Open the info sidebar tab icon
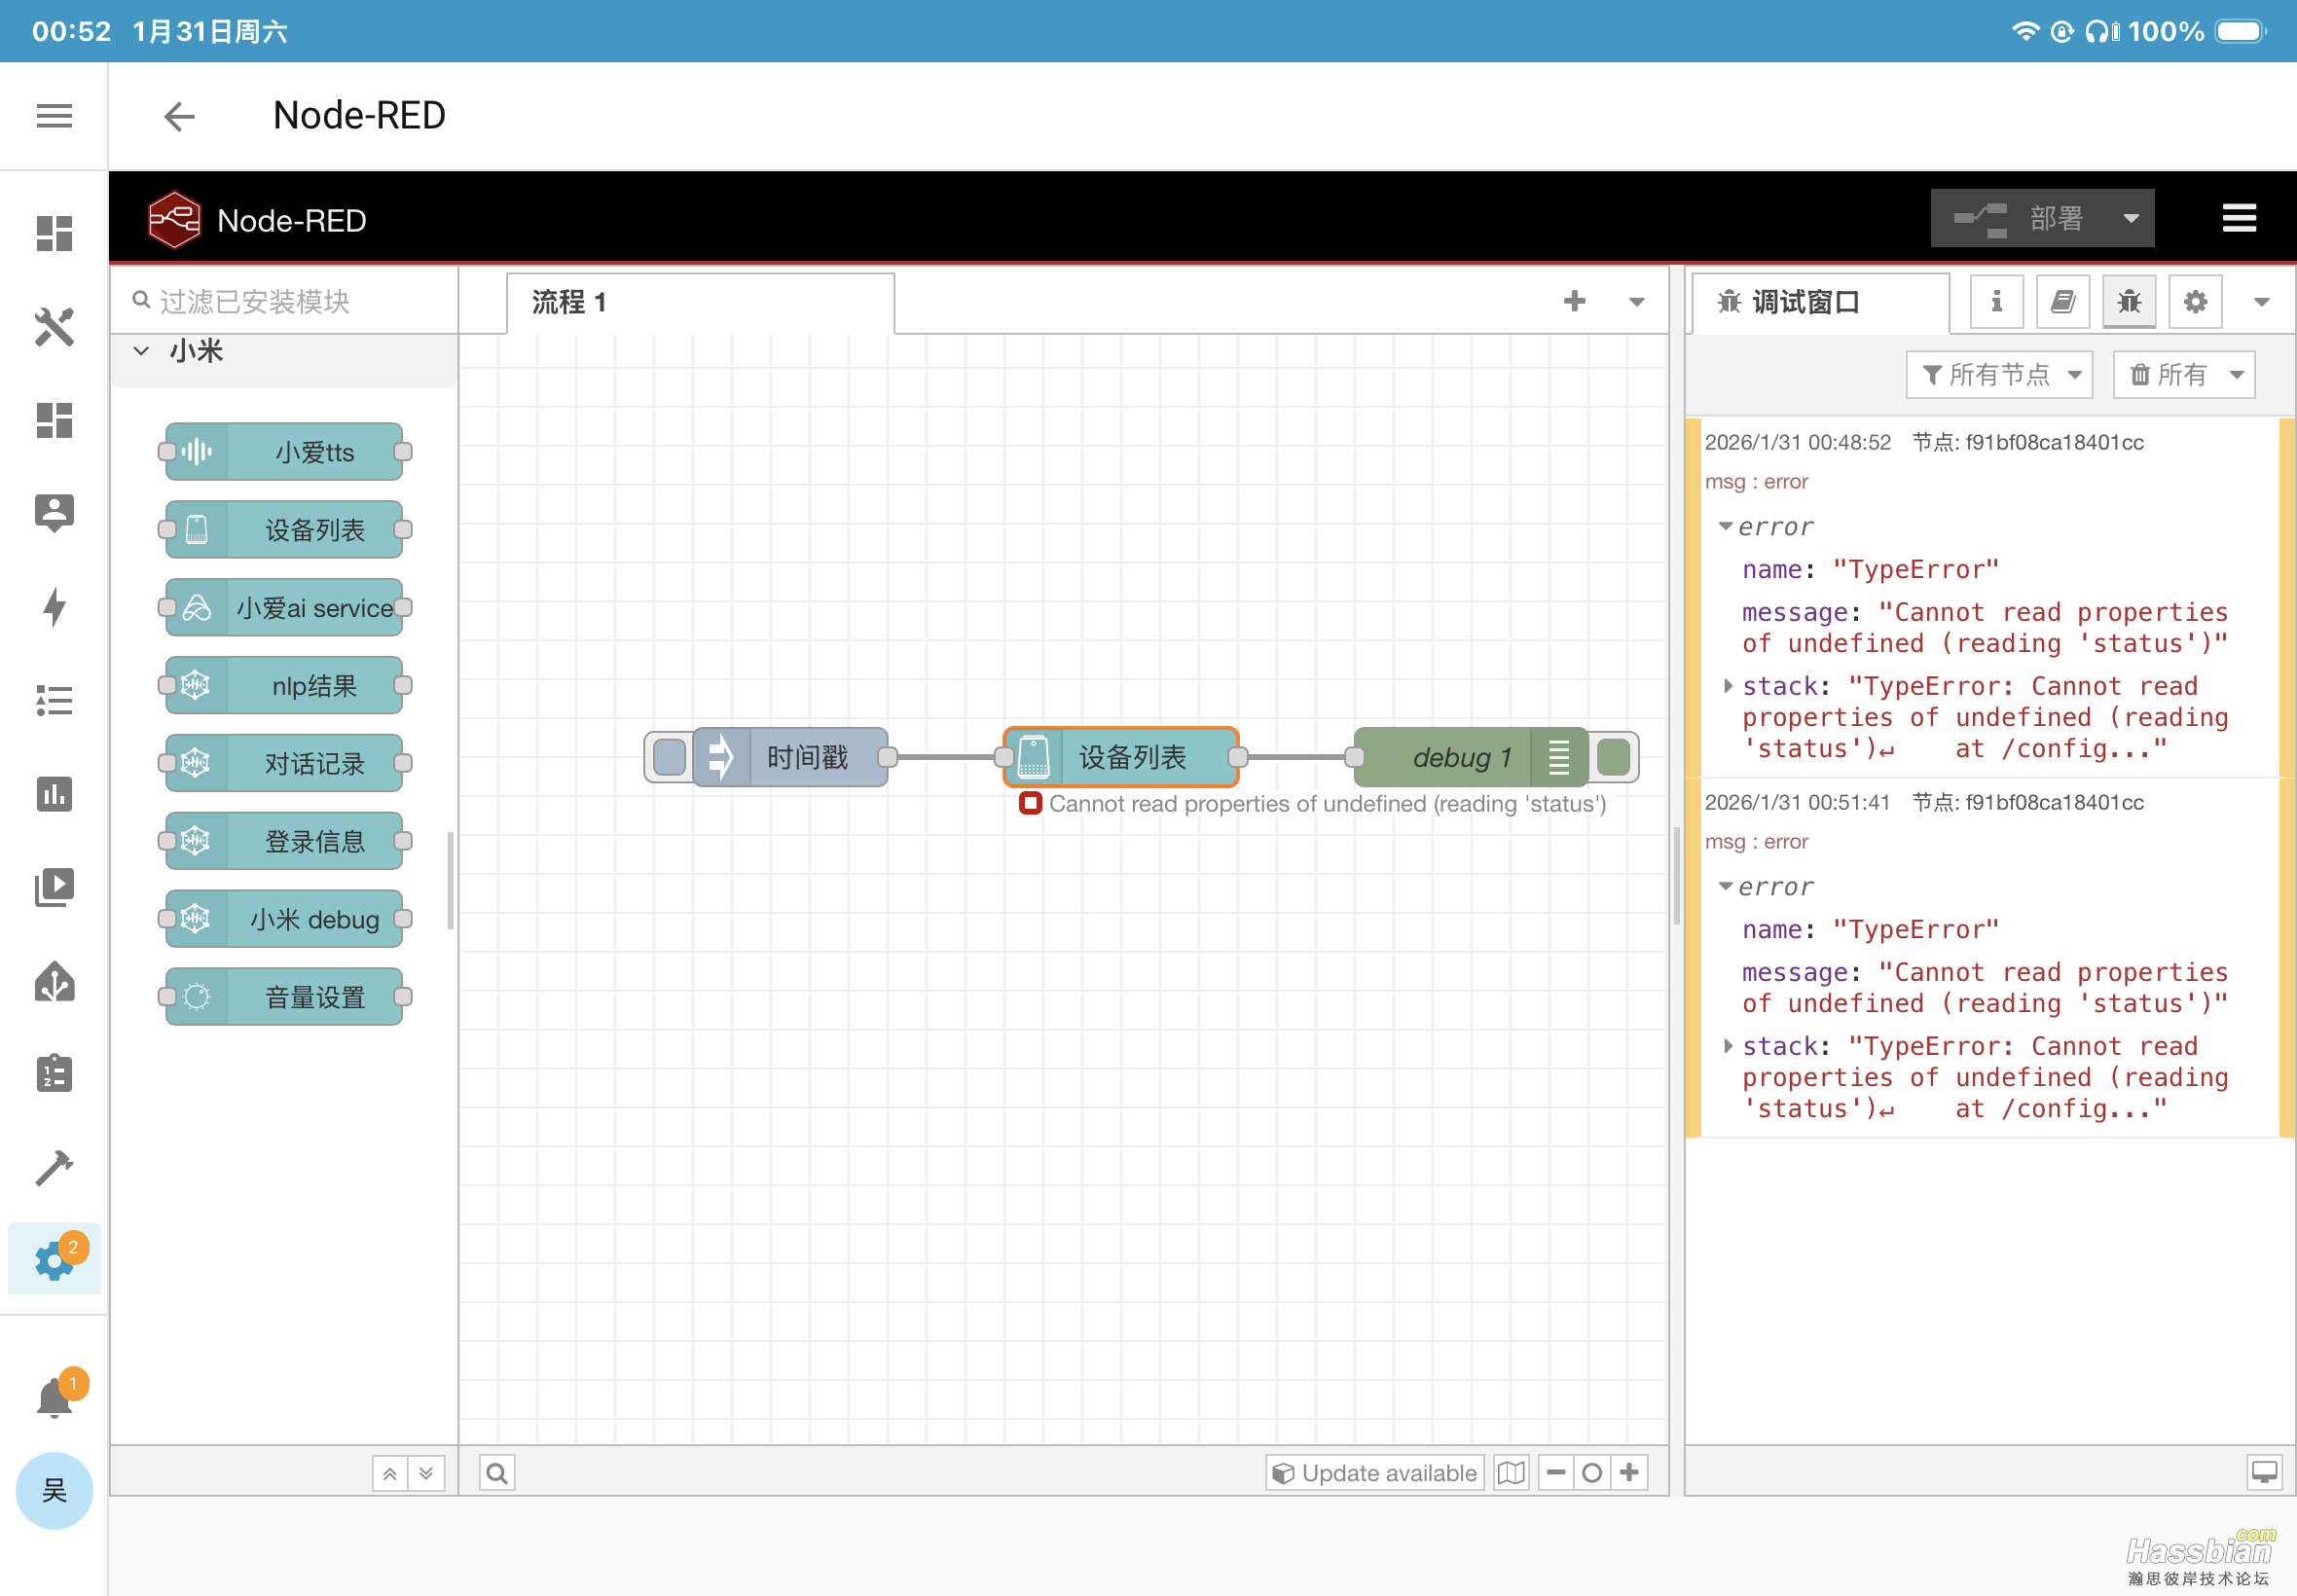 pos(1995,301)
